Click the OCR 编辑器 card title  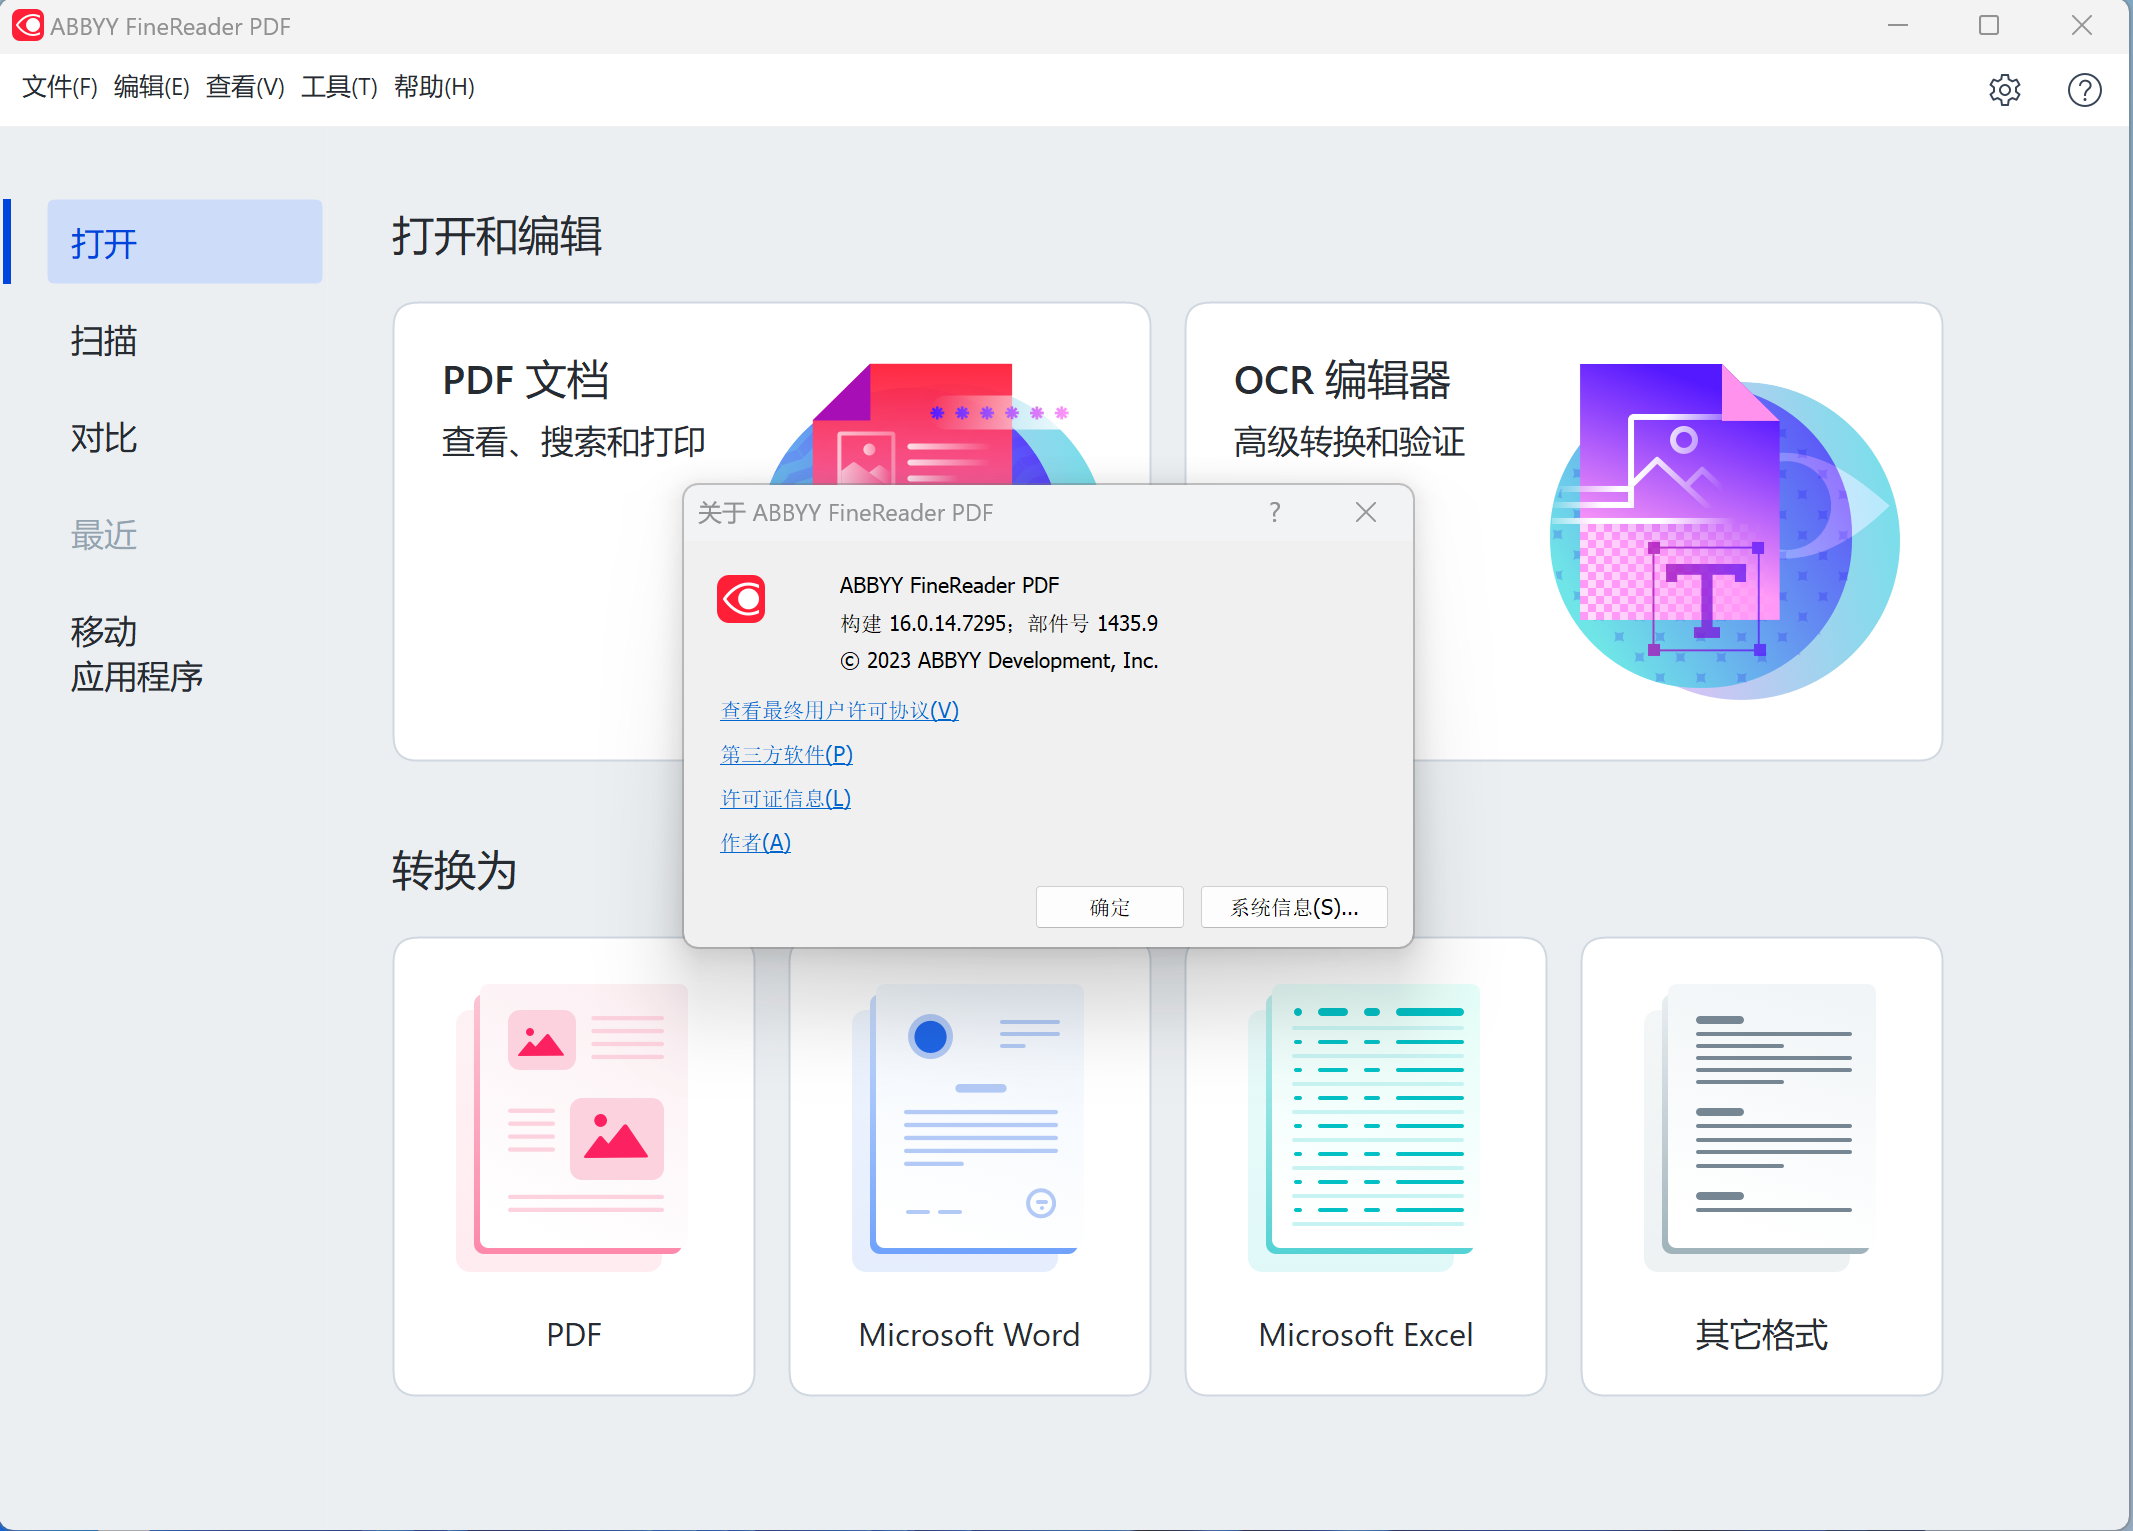click(1342, 380)
